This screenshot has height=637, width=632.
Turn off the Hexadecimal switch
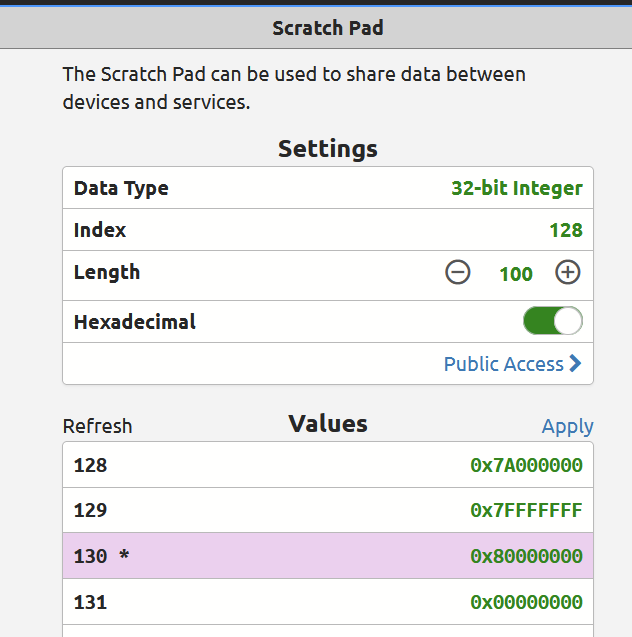click(552, 321)
